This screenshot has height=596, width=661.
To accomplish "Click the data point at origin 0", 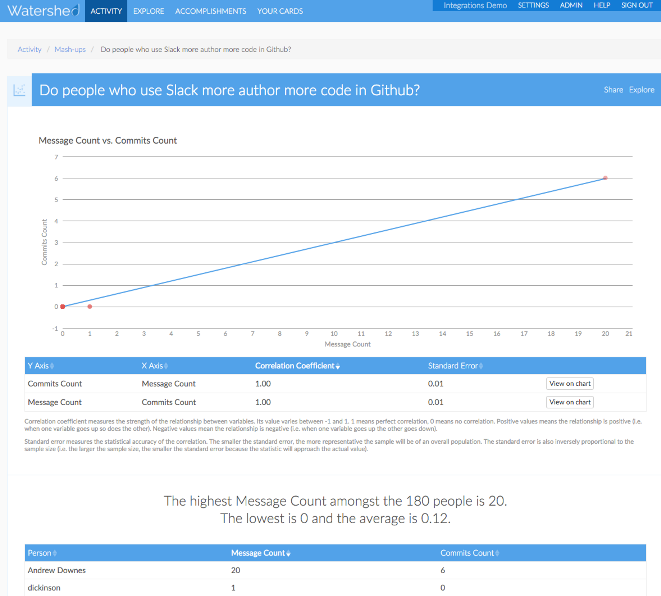I will (x=62, y=306).
